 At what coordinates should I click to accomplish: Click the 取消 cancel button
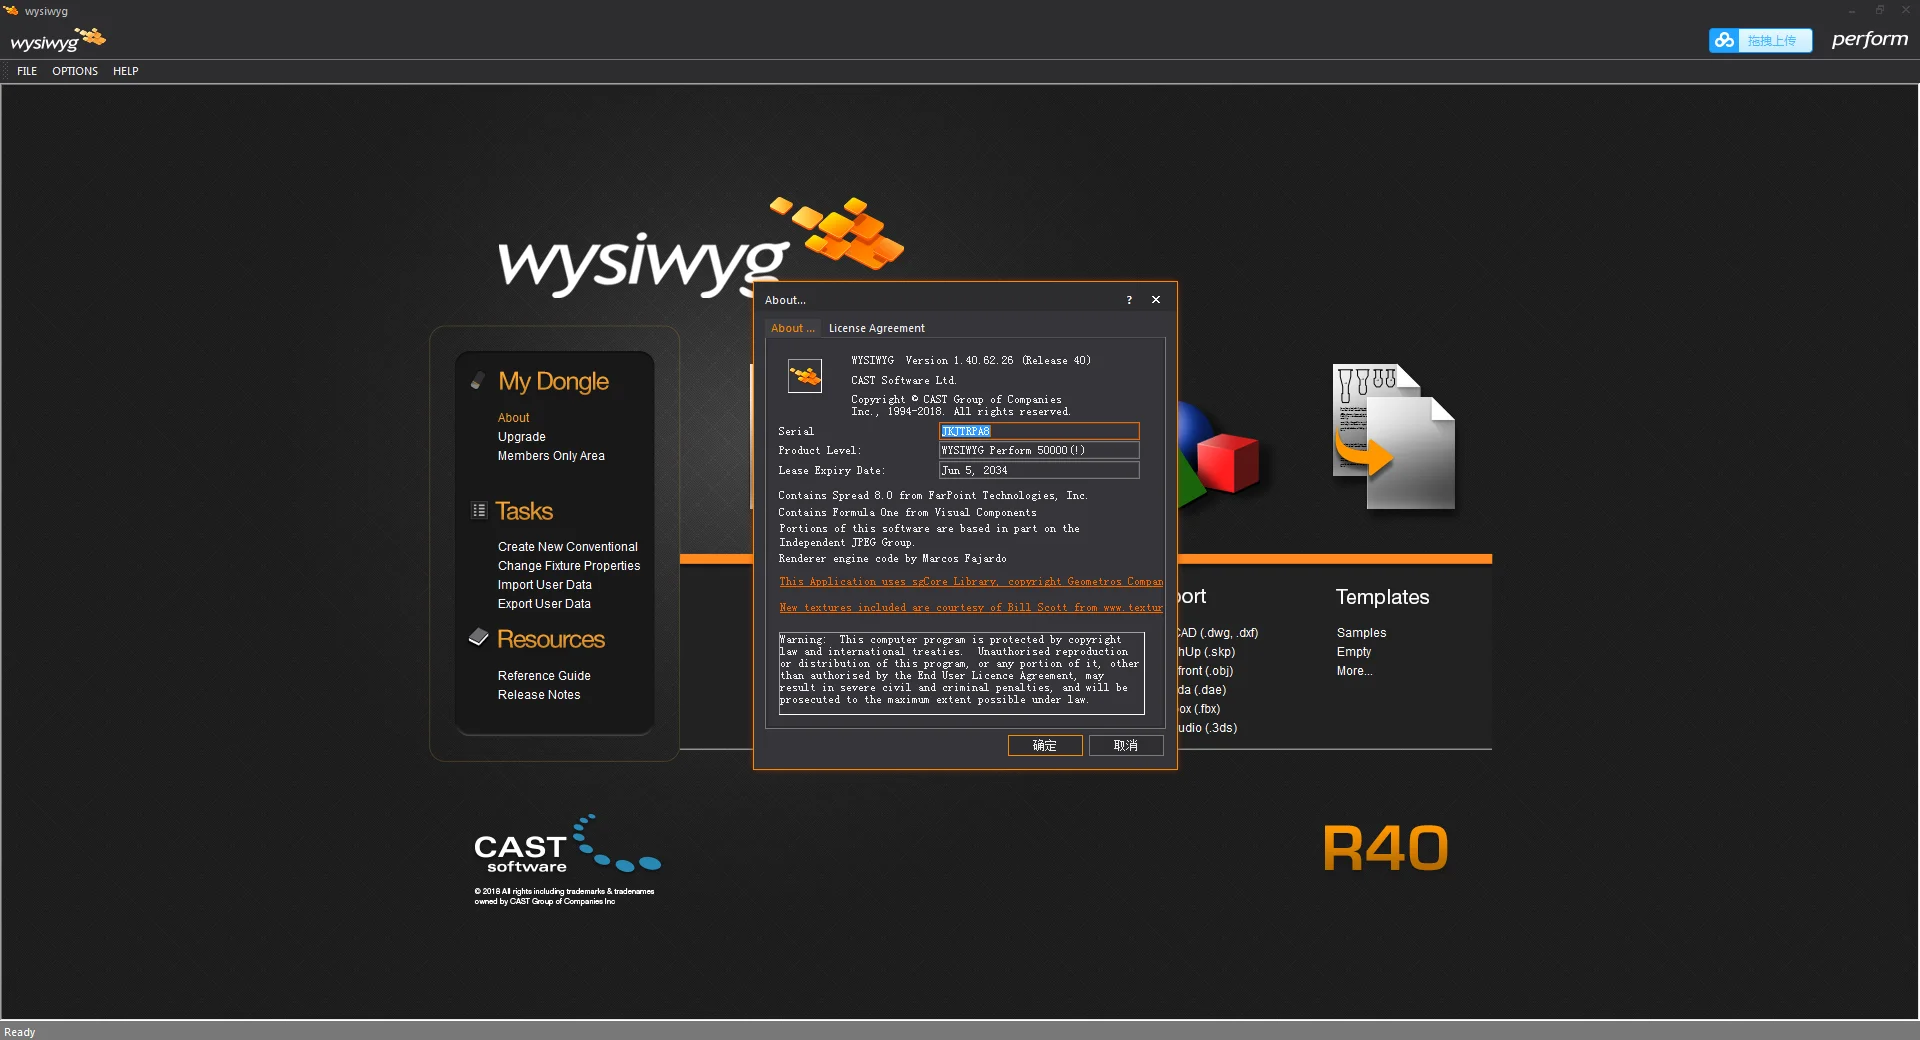(x=1126, y=745)
